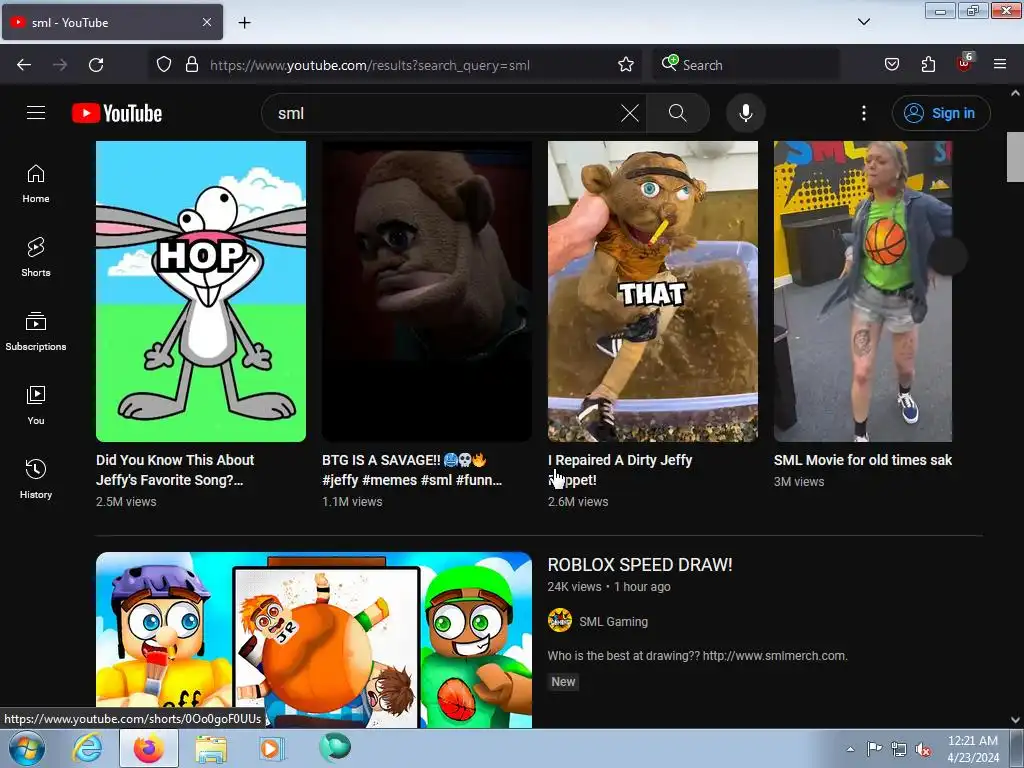Open tracking protection shield info
Image resolution: width=1024 pixels, height=768 pixels.
164,65
